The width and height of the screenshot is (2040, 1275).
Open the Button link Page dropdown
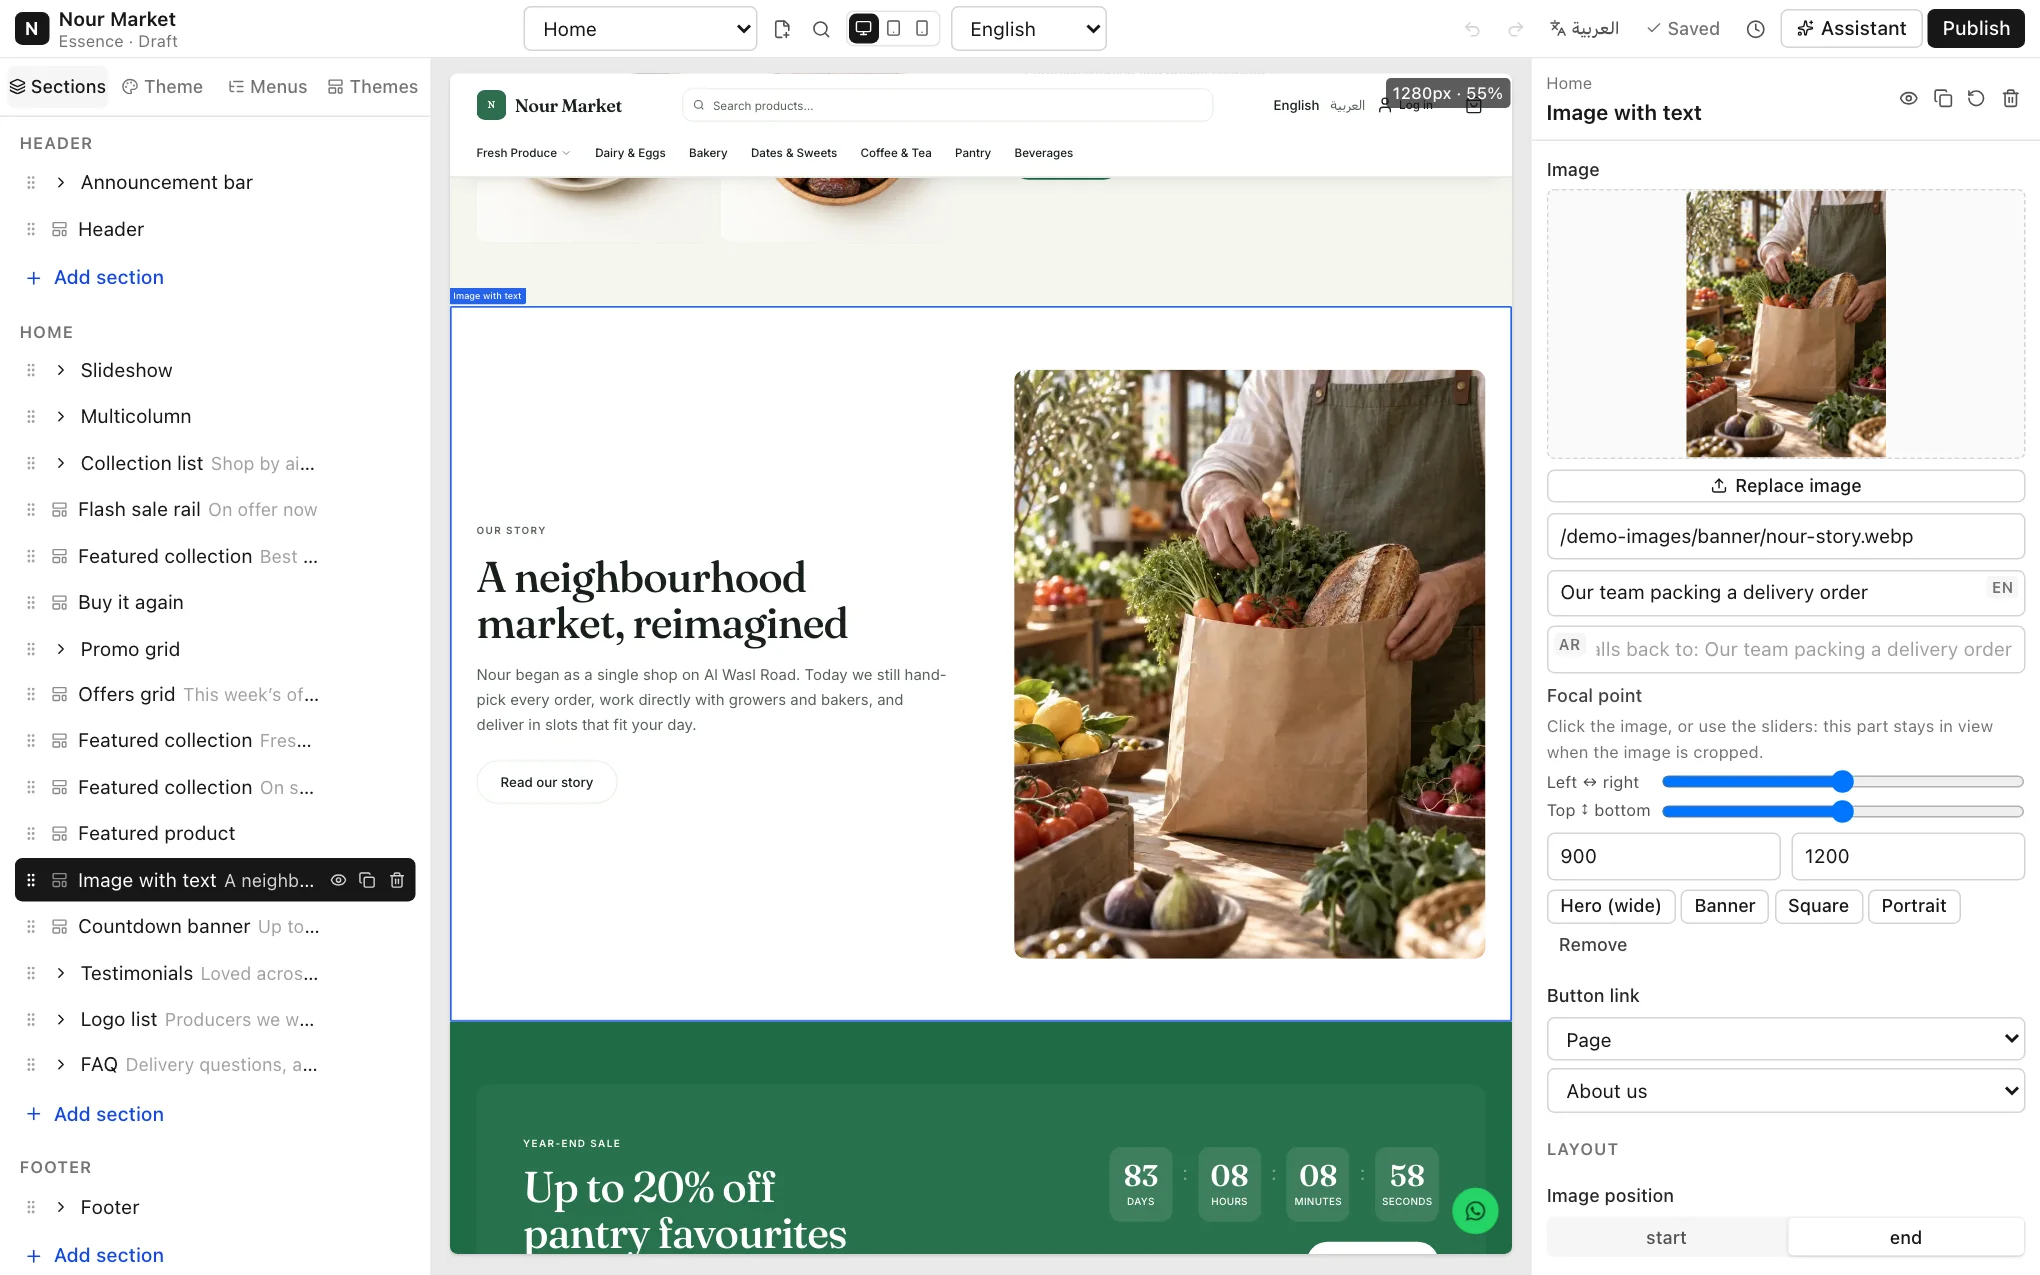1785,1039
